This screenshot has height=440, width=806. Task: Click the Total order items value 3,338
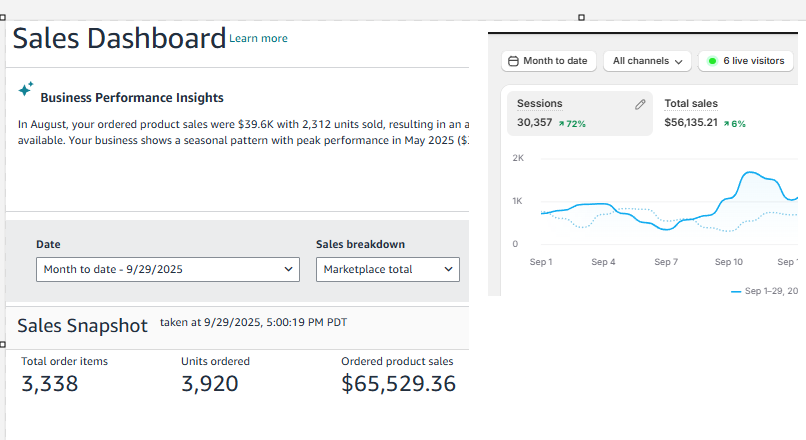pos(50,384)
